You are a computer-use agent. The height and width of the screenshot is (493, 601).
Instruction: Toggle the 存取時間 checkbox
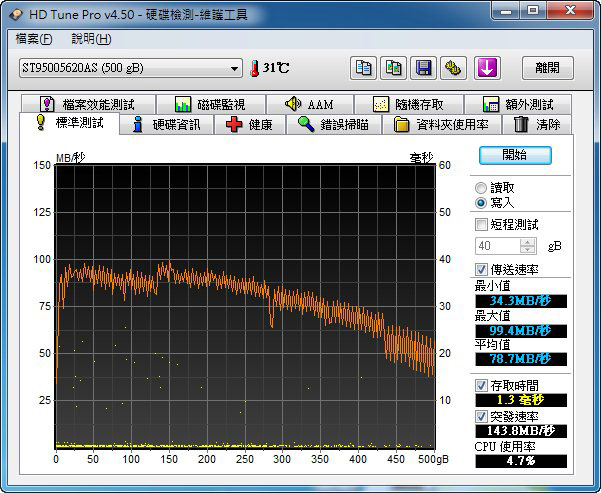(x=481, y=385)
